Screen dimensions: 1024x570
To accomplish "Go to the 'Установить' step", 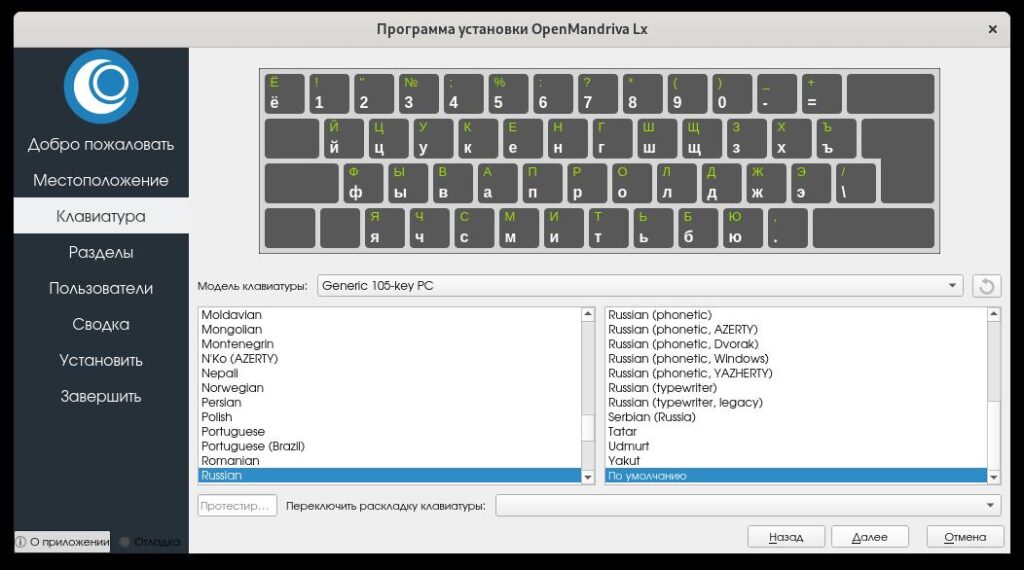I will coord(101,360).
